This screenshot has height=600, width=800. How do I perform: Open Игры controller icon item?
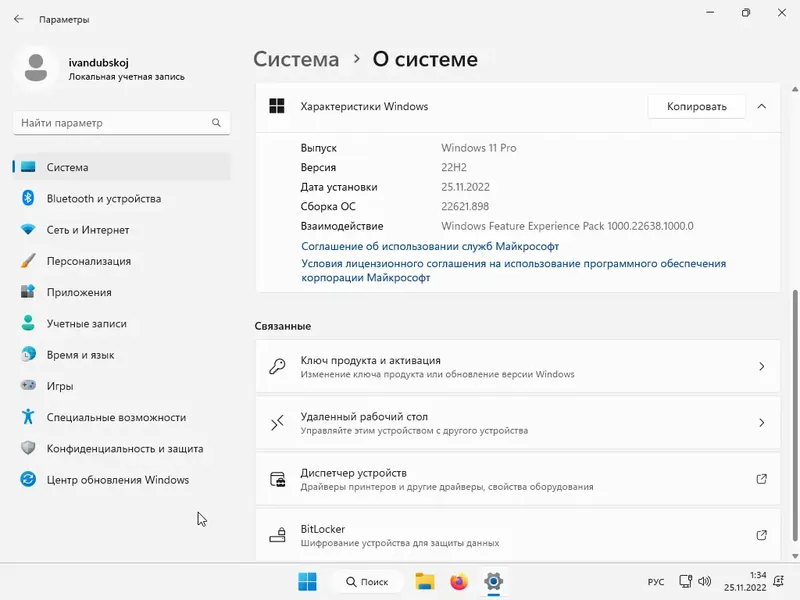coord(60,386)
